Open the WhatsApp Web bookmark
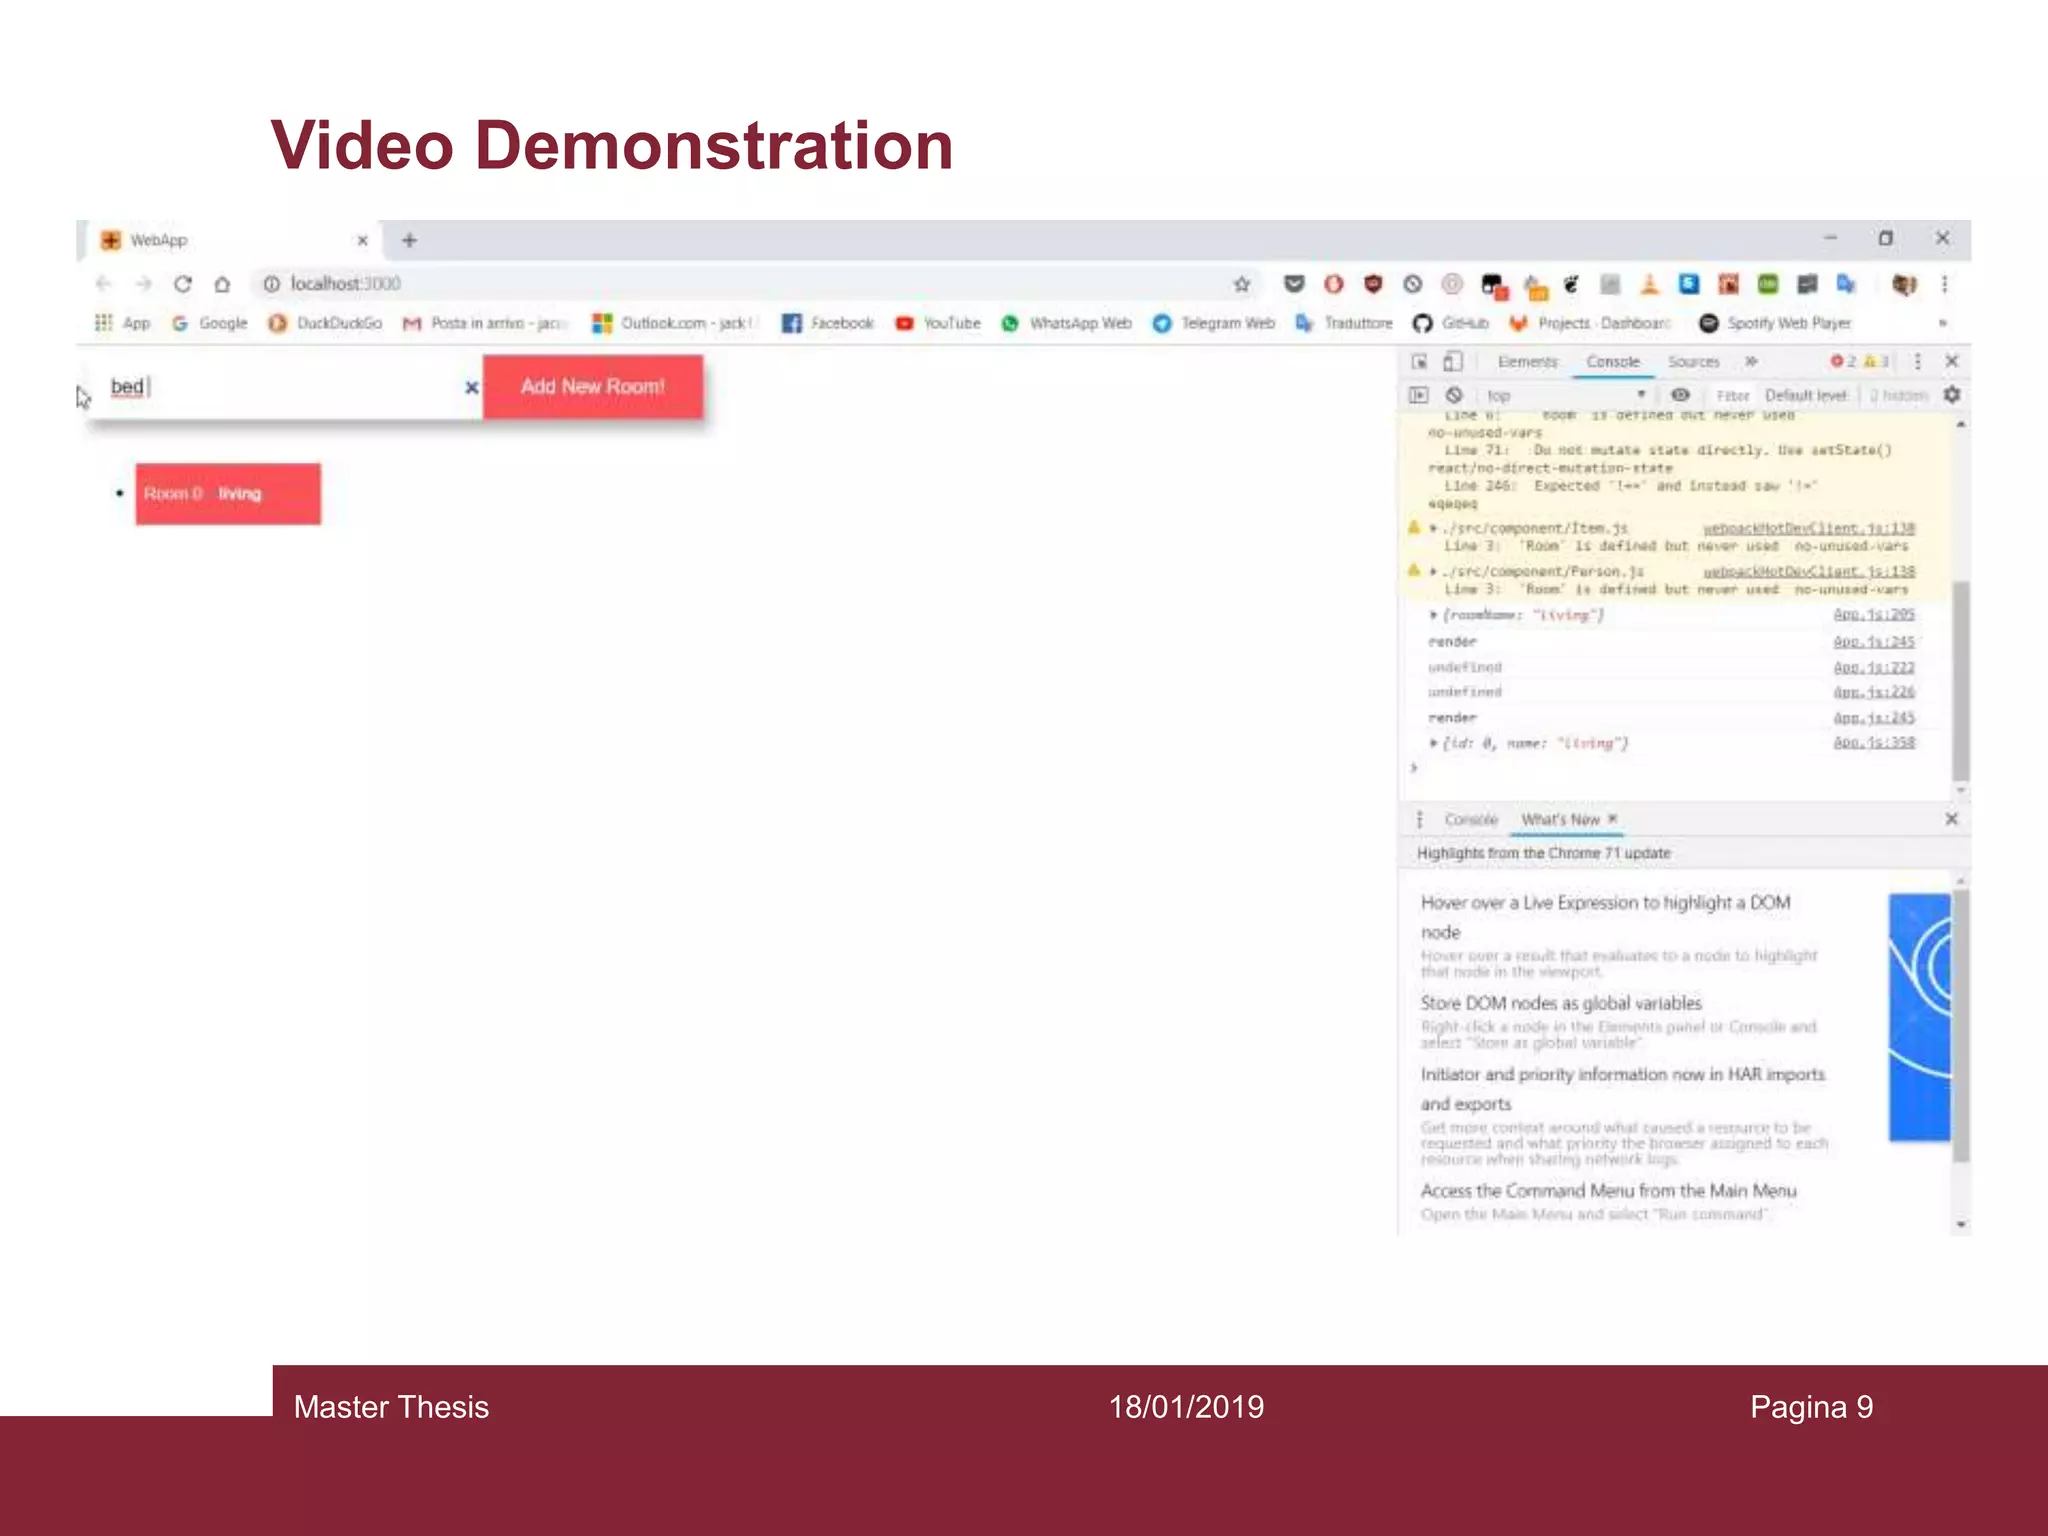 point(1067,323)
